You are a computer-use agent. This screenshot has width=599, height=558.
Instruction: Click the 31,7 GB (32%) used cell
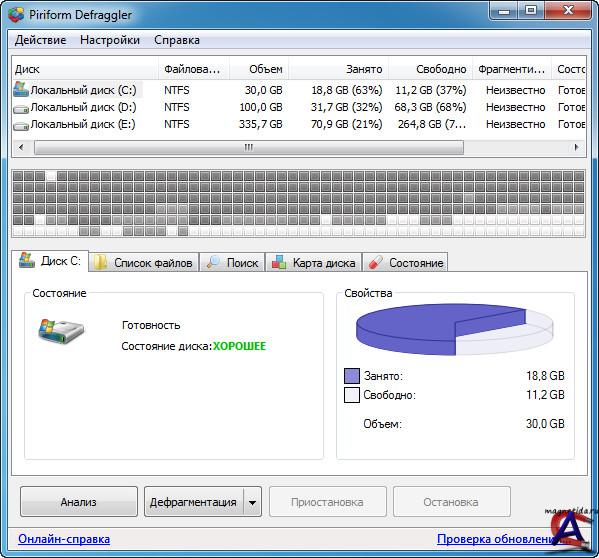pyautogui.click(x=346, y=107)
